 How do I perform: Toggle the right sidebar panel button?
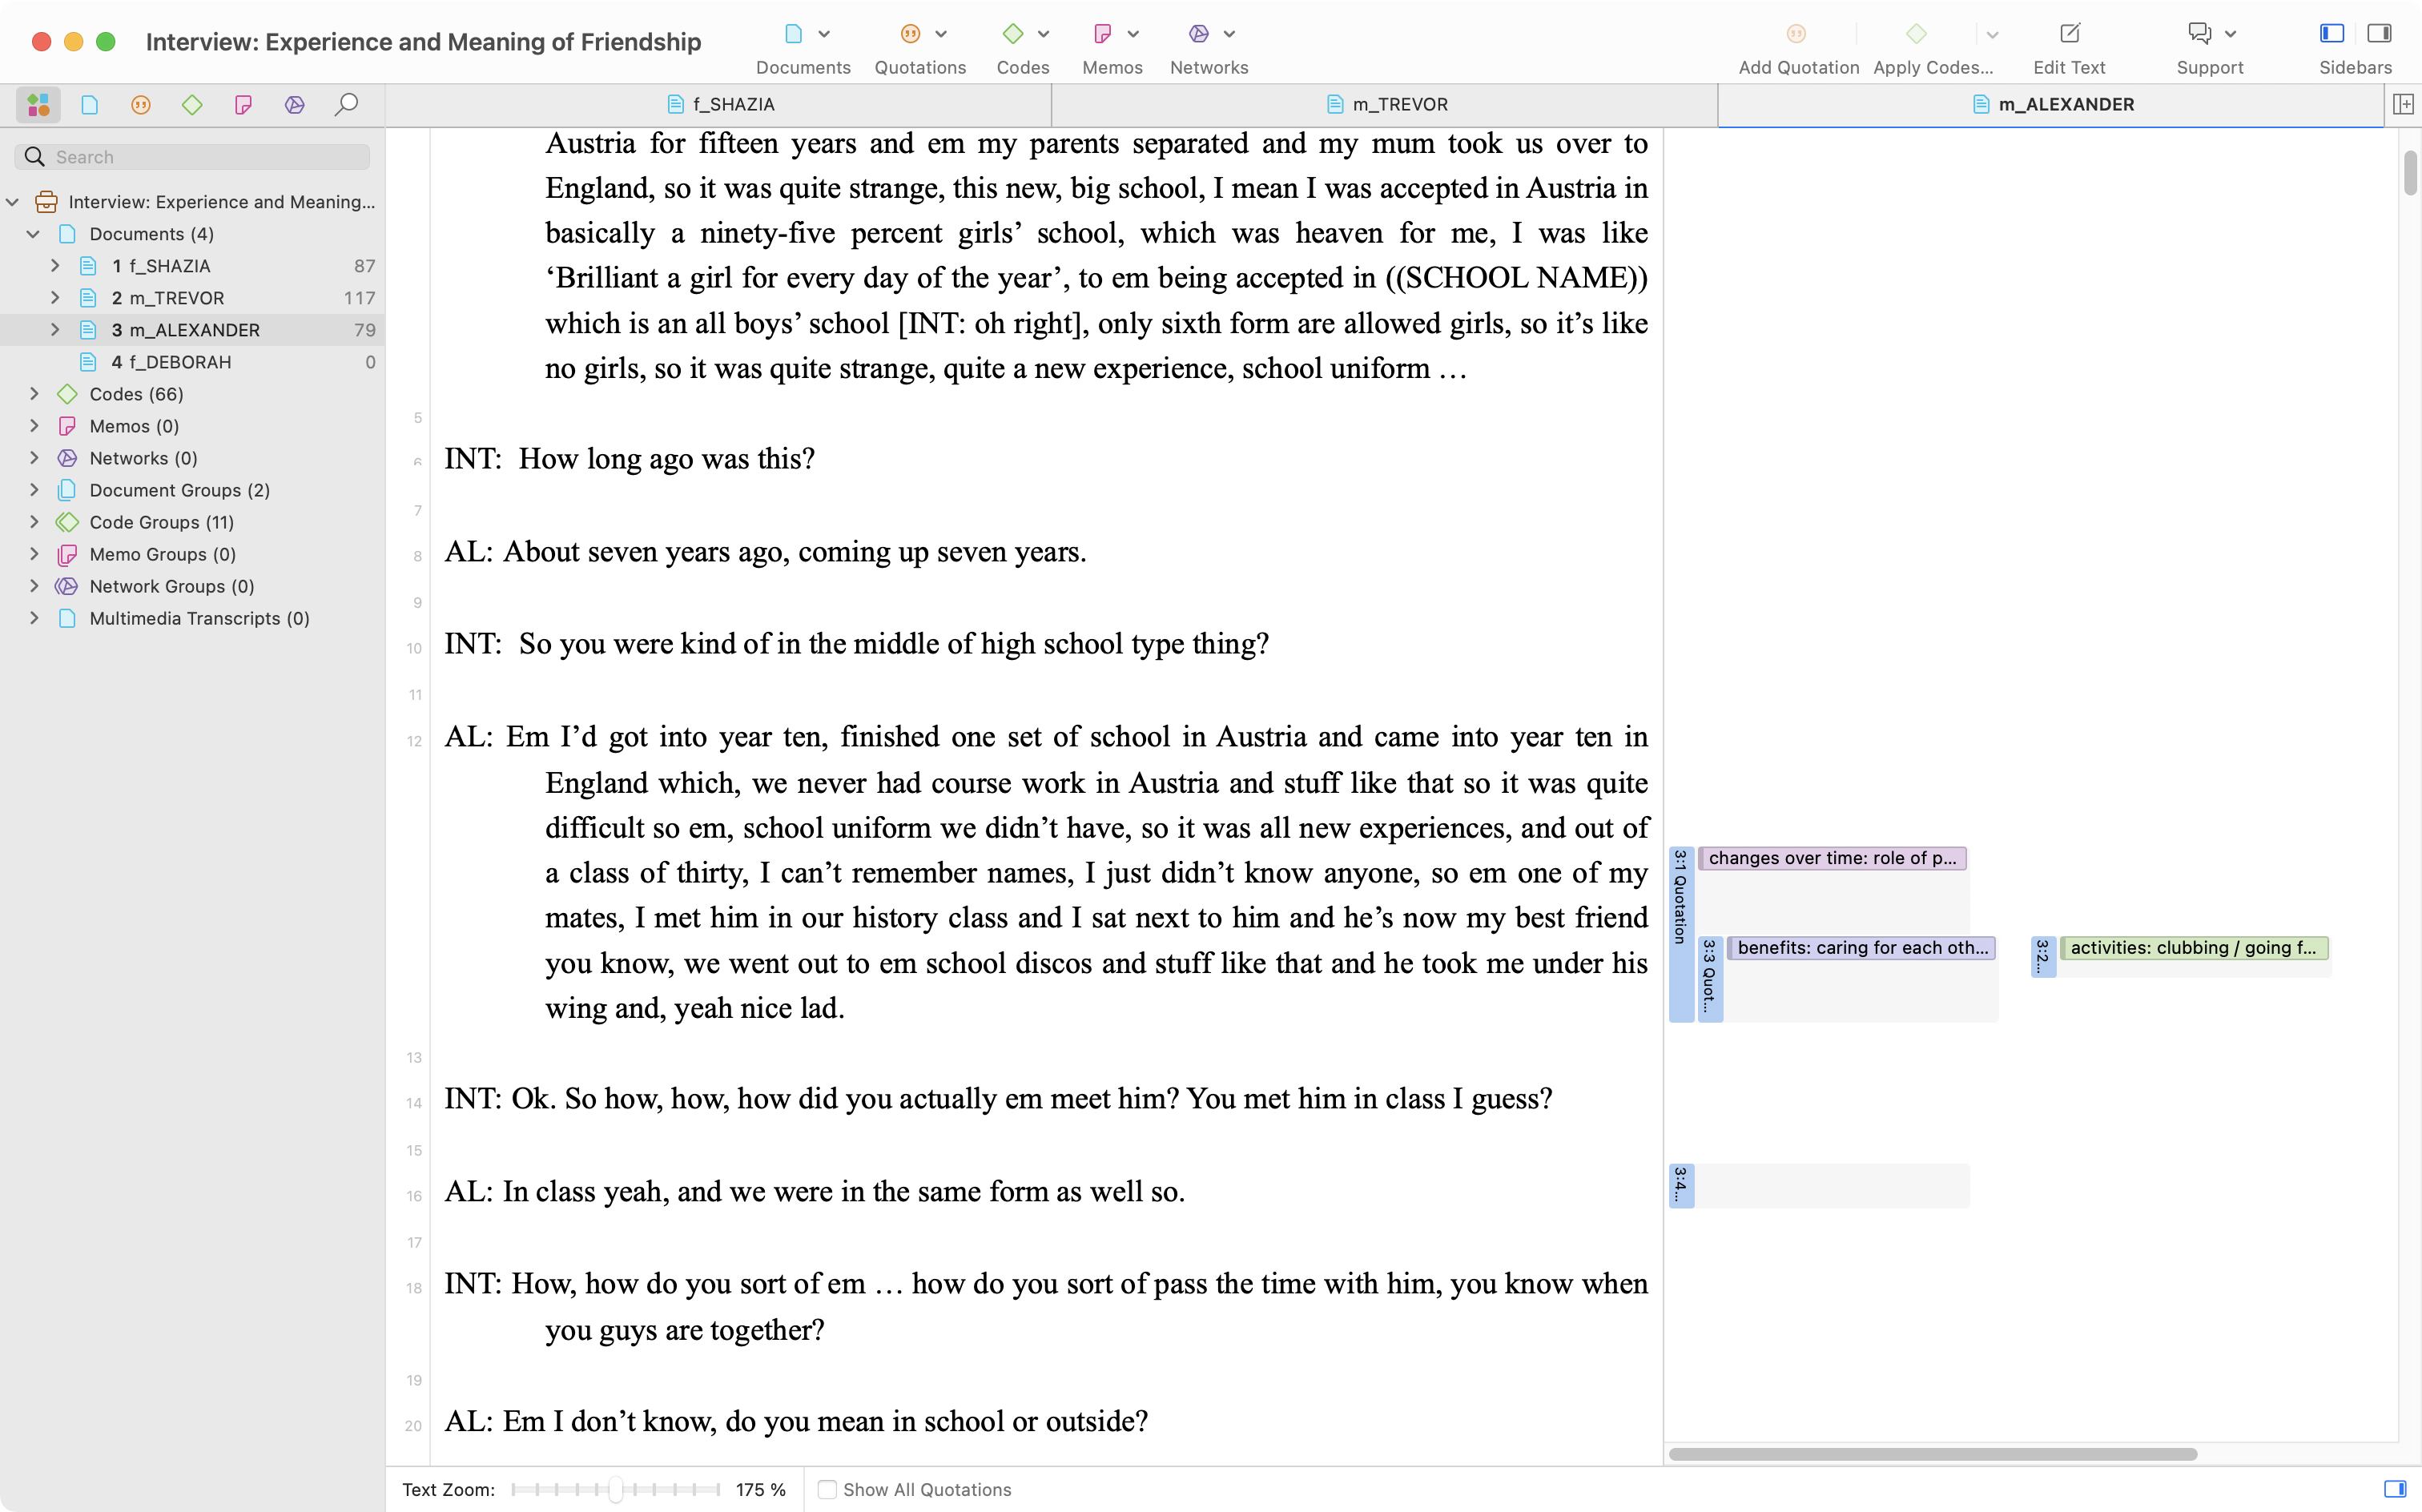tap(2379, 34)
